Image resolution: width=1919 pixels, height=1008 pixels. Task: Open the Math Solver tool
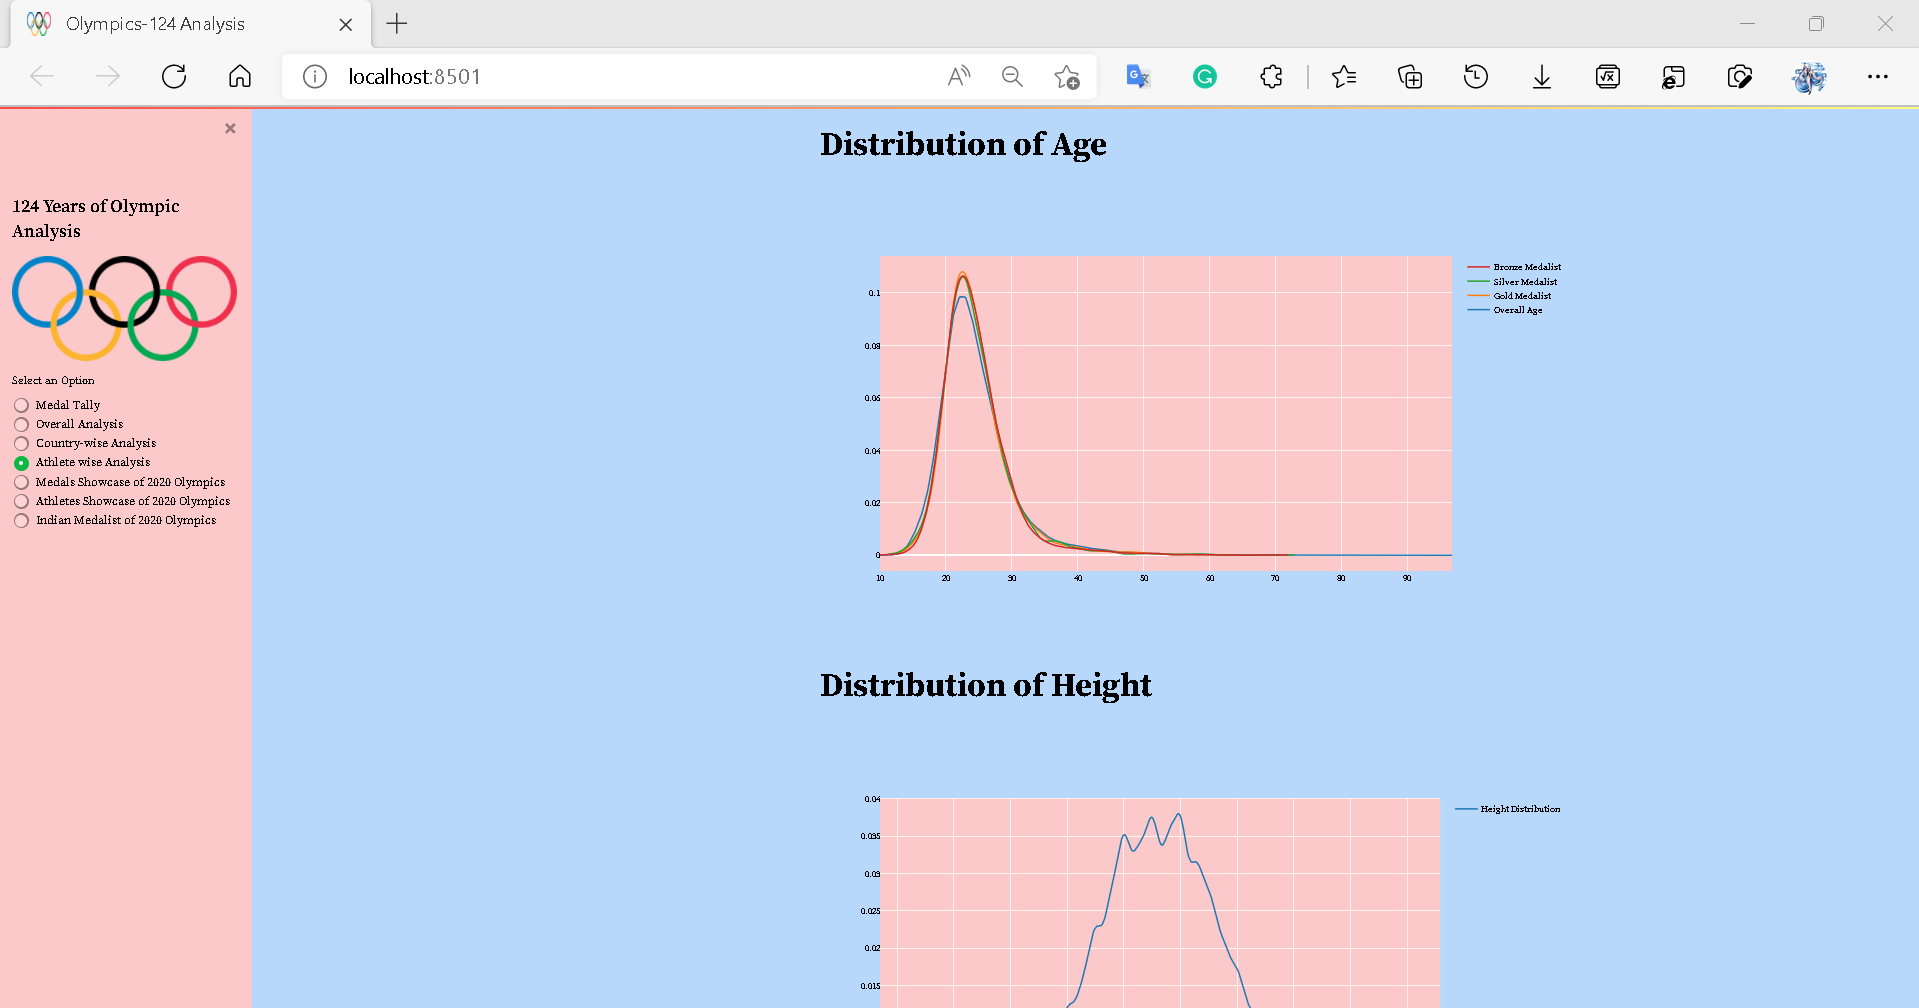[1608, 76]
